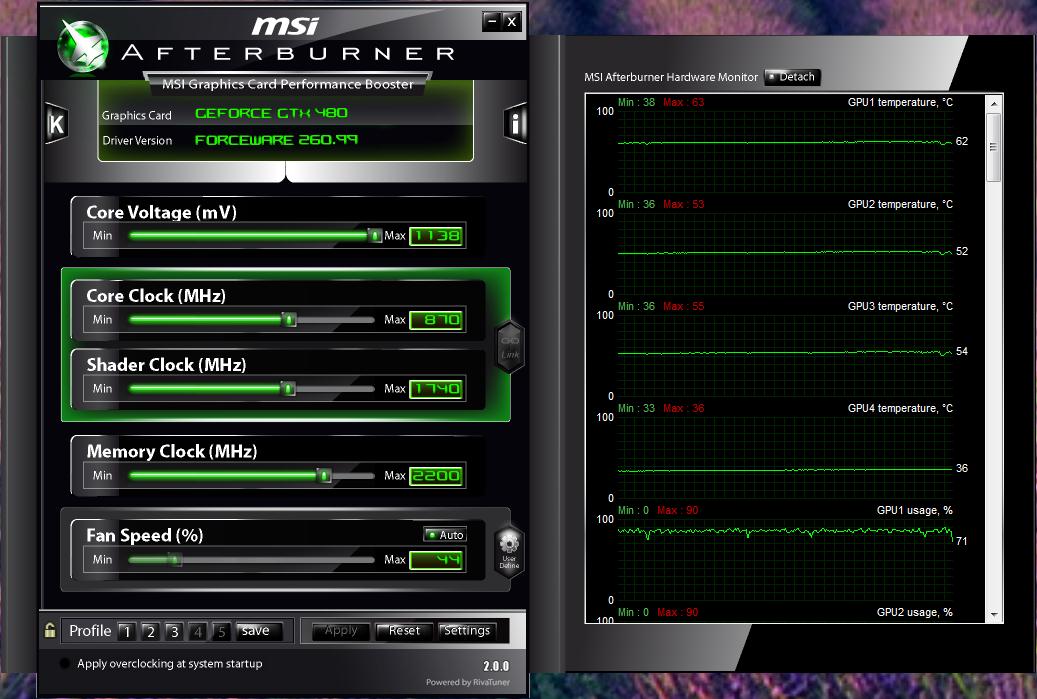1037x699 pixels.
Task: Click the GPU4 temperature graph
Action: [x=785, y=457]
